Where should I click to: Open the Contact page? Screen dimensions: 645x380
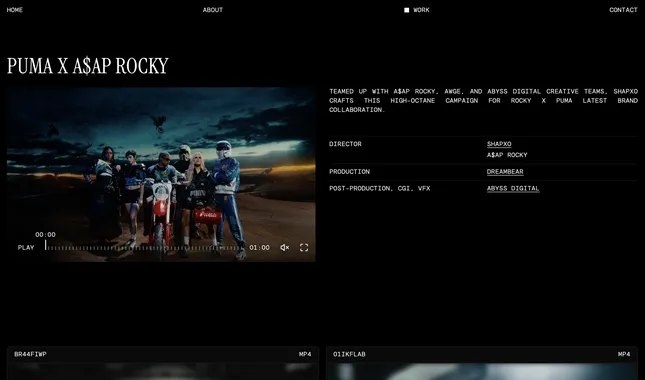click(623, 10)
